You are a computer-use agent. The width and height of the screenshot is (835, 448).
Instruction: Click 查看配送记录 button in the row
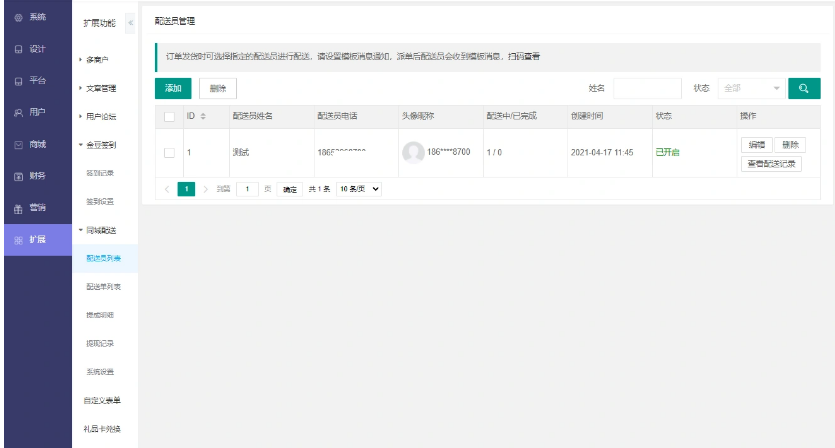point(773,163)
